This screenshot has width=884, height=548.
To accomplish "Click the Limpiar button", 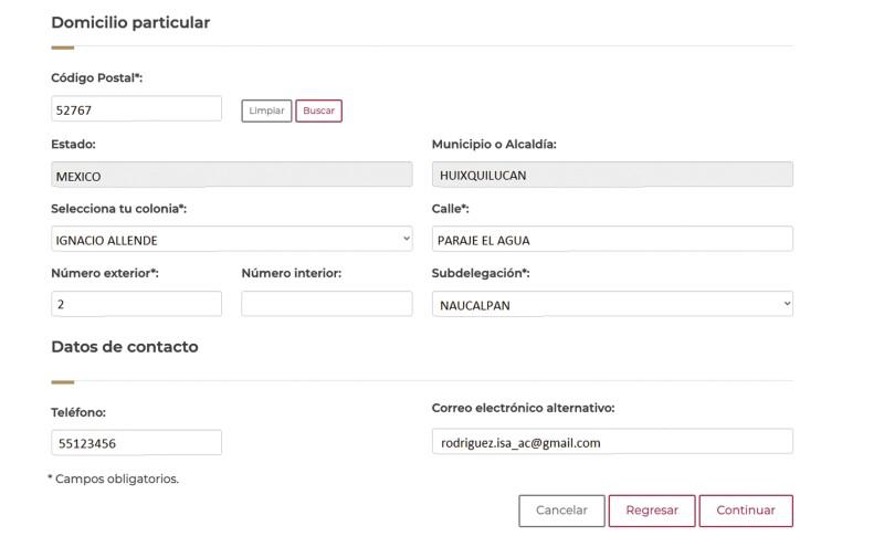I will coord(267,111).
